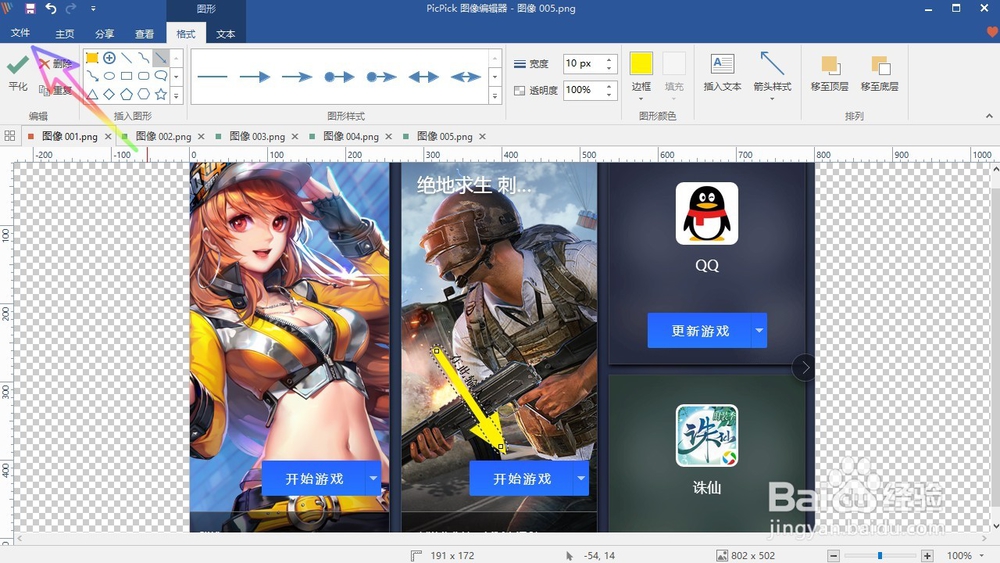This screenshot has width=1000, height=563.
Task: Click the yellow arrow shape on canvas
Action: 469,402
